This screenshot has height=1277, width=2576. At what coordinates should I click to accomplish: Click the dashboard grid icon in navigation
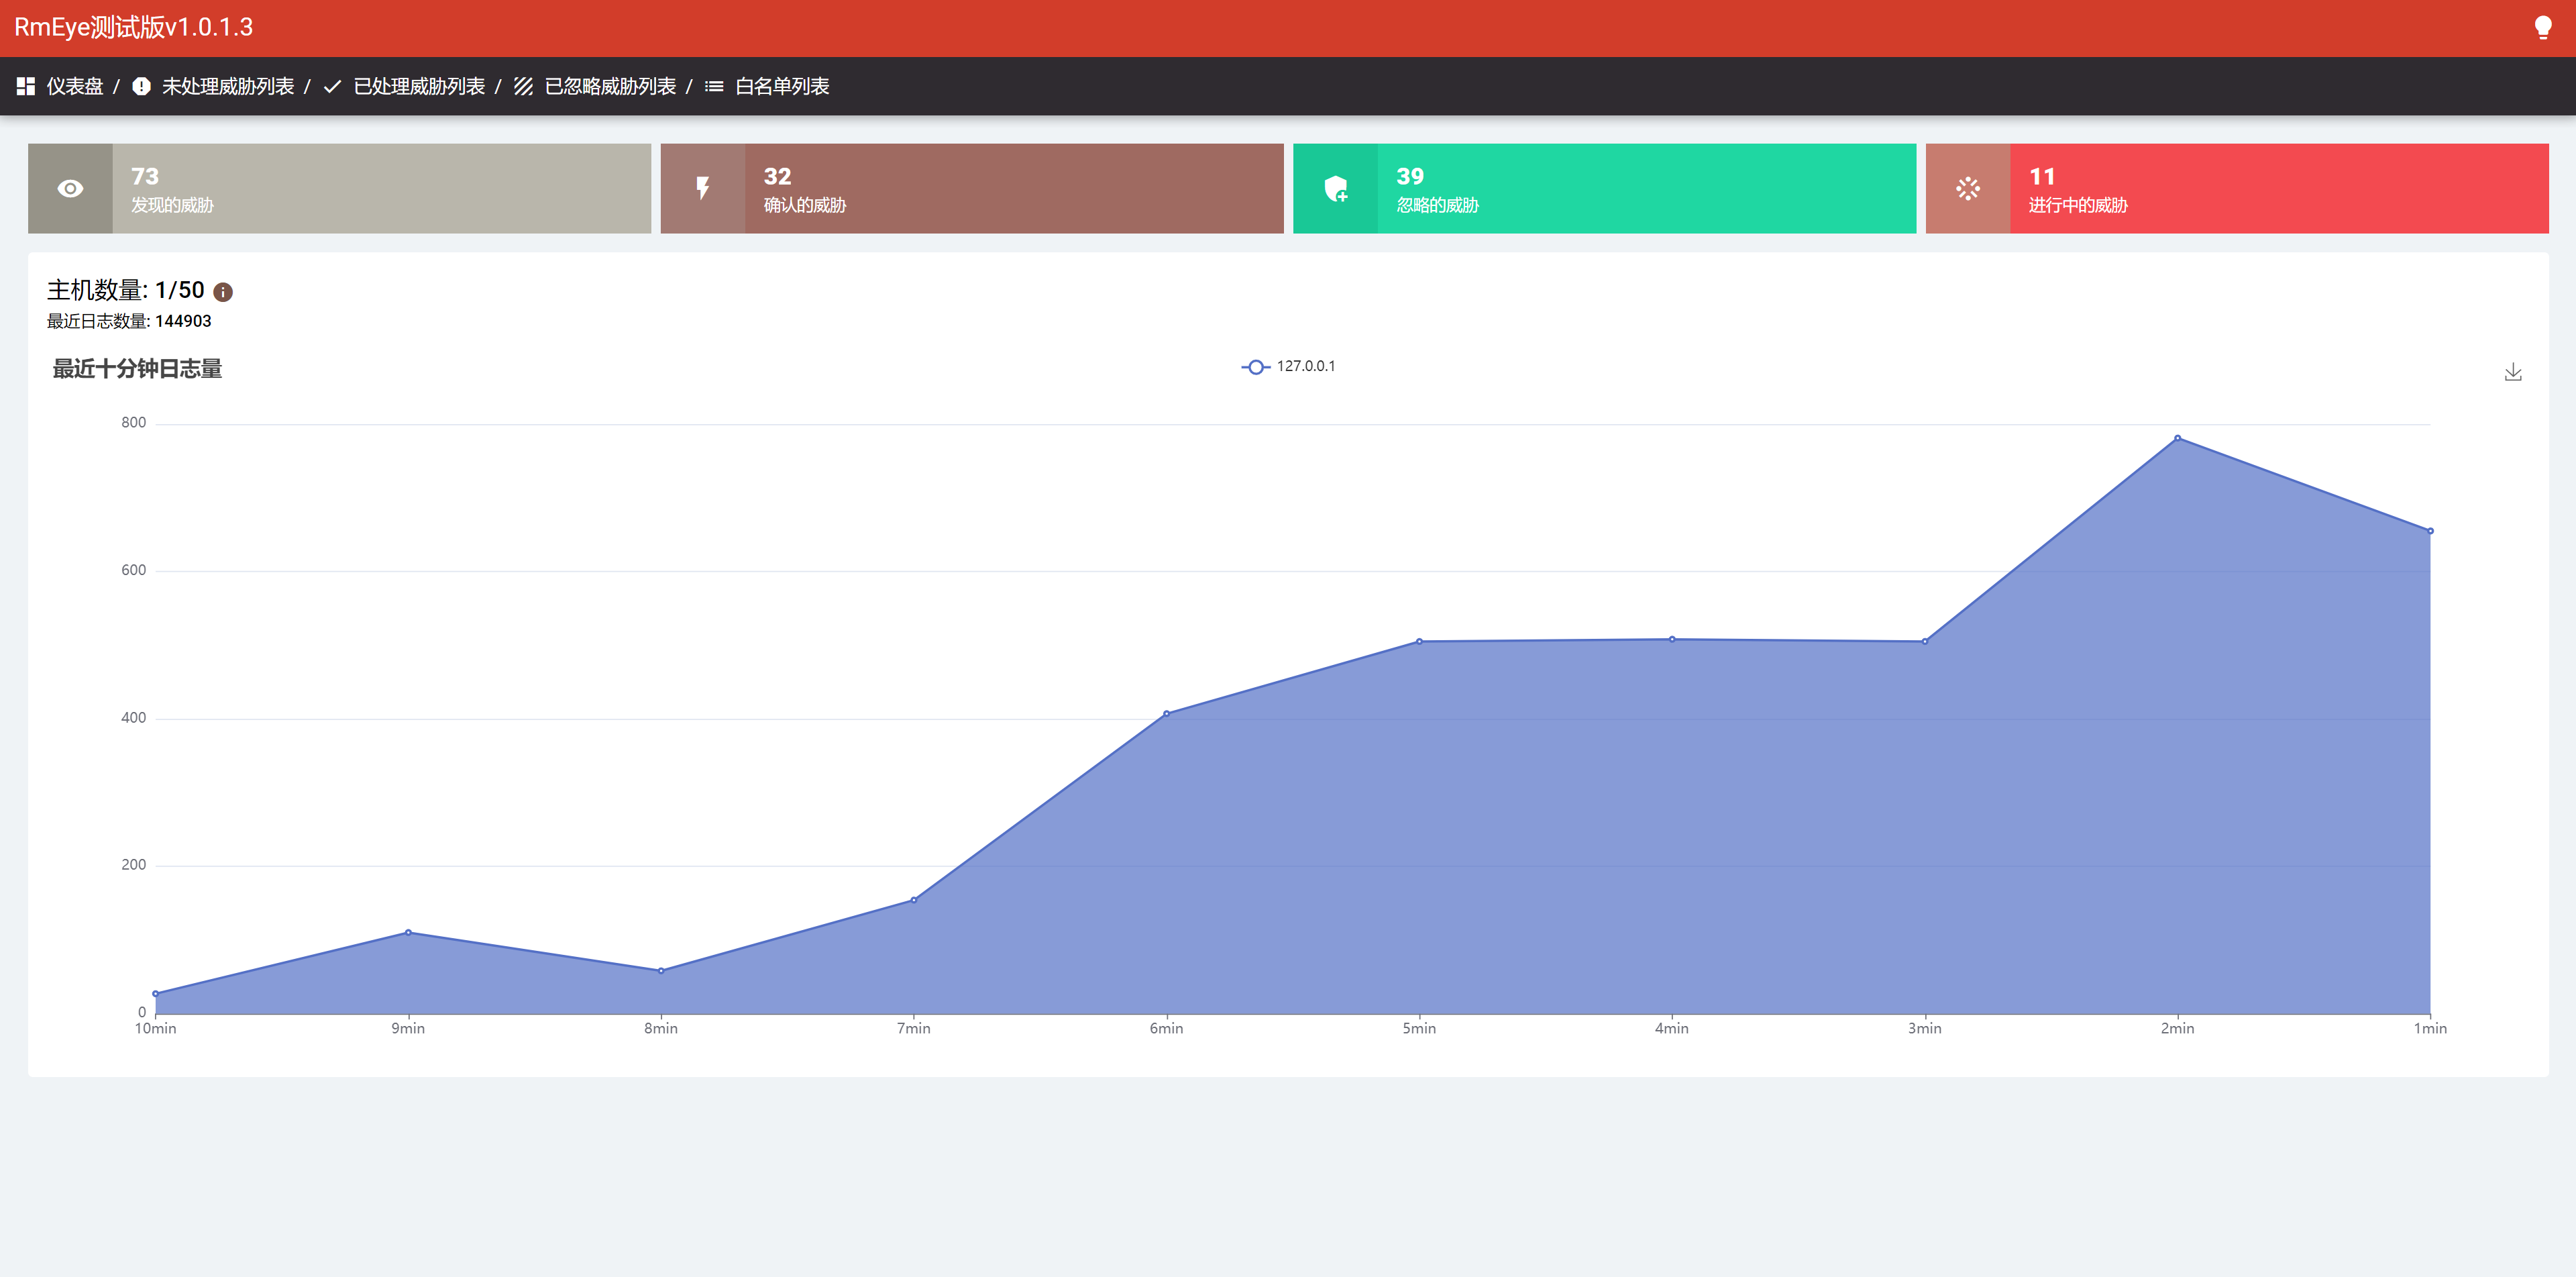(x=26, y=87)
